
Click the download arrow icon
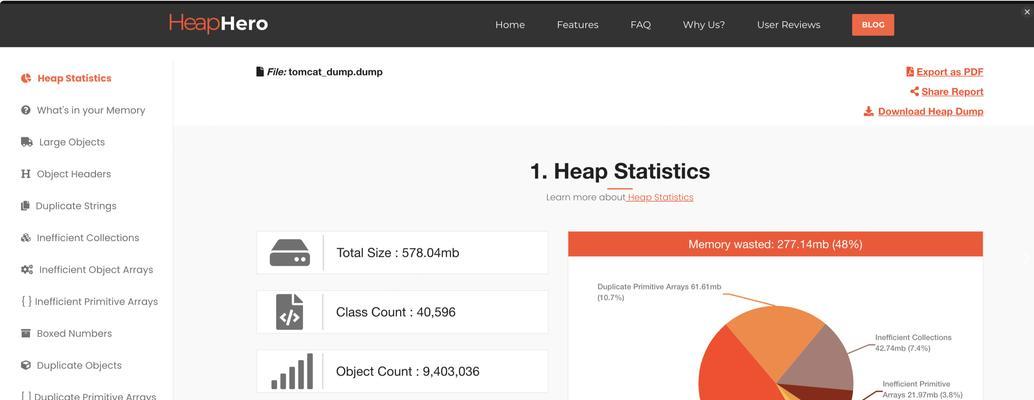point(868,111)
